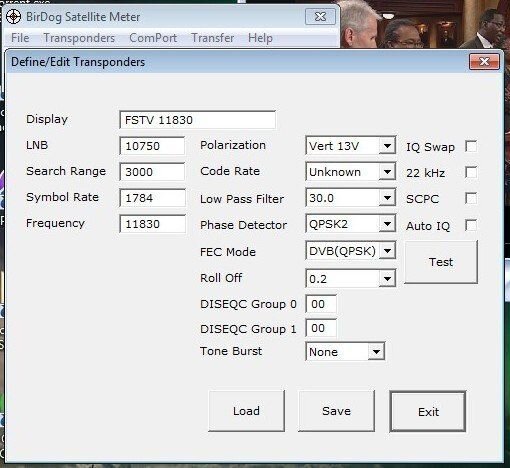Enable Auto IQ checkbox
This screenshot has width=510, height=468.
471,225
